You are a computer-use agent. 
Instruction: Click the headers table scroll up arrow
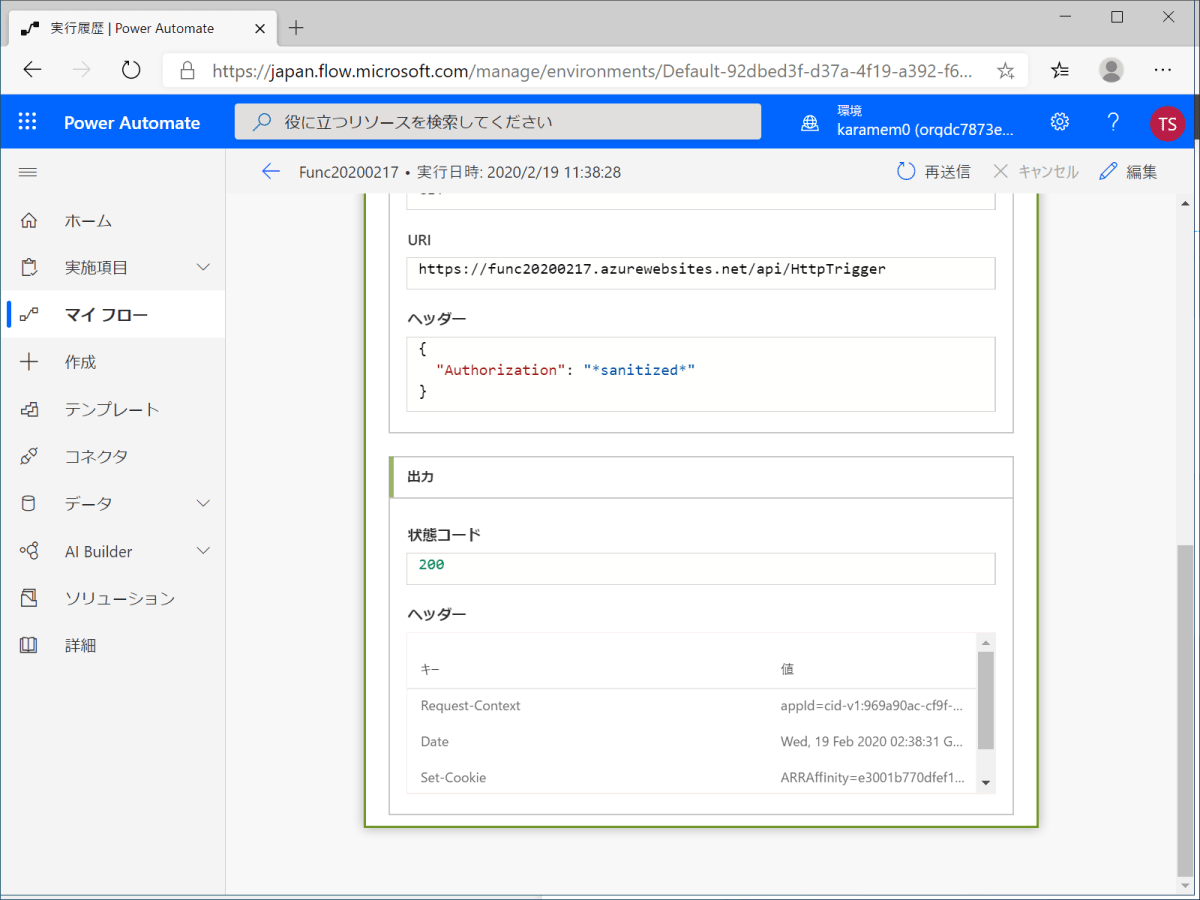[986, 643]
